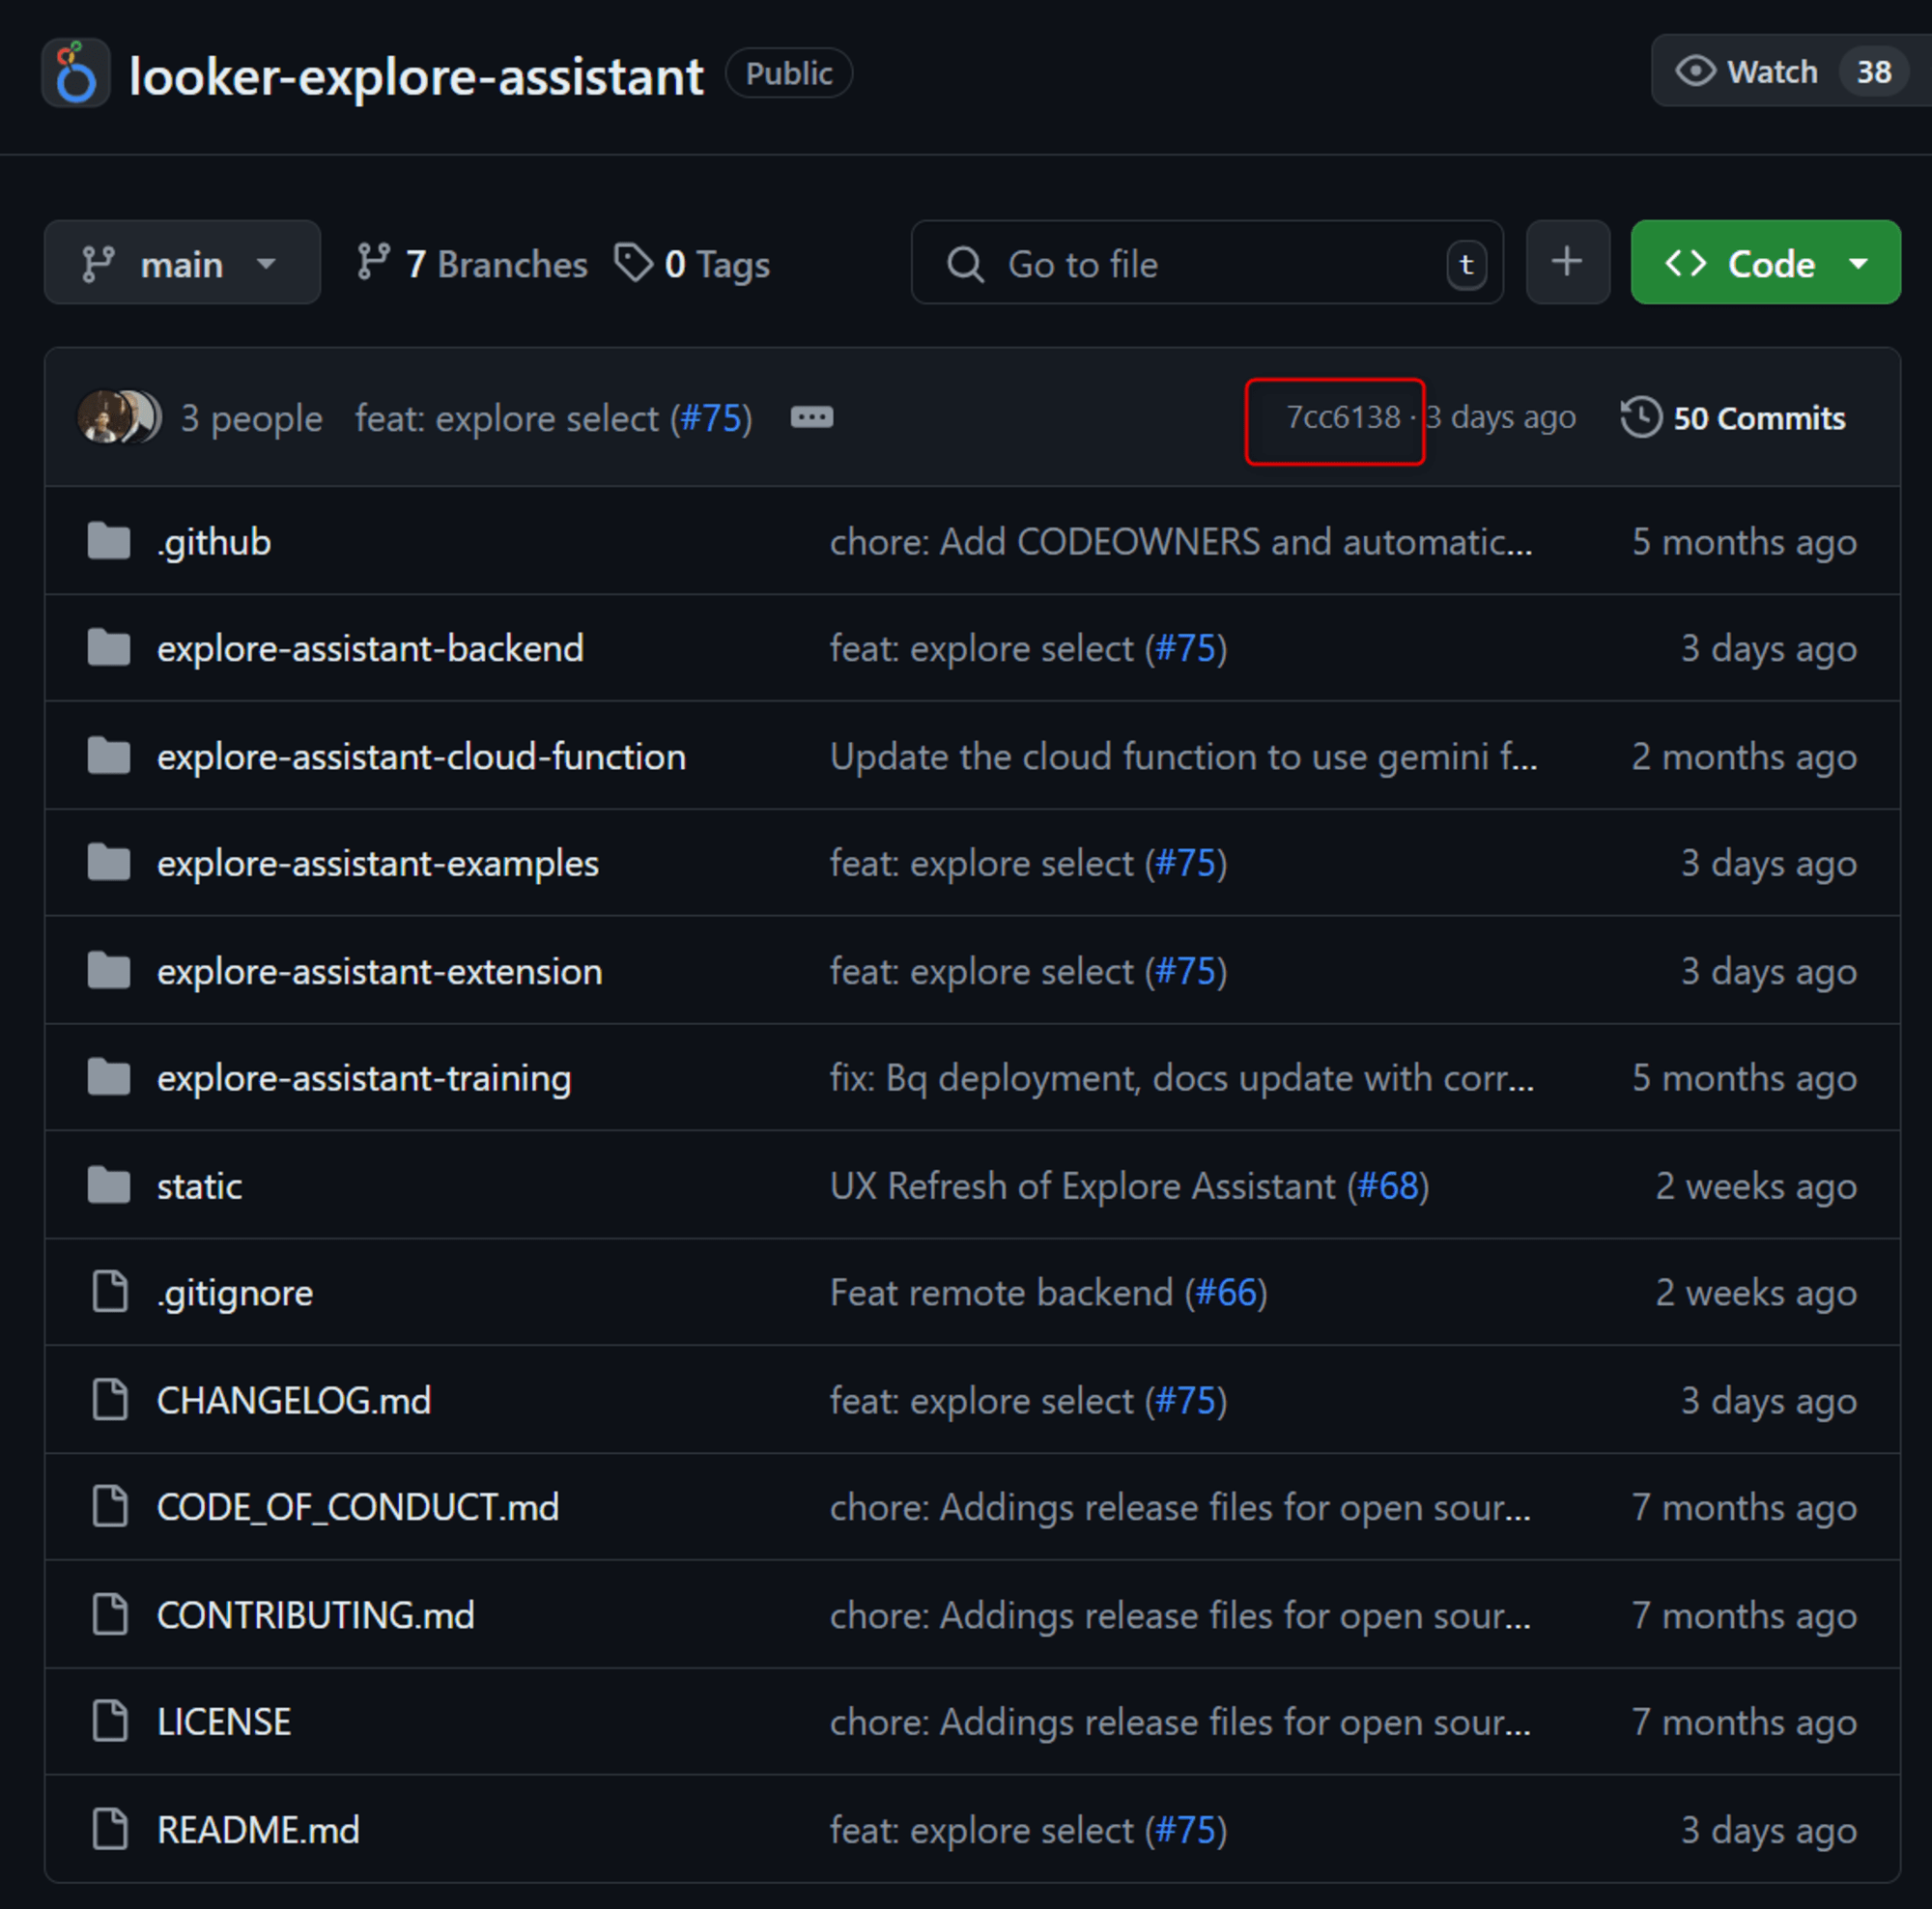Click the explore-assistant-cloud-function folder icon
The image size is (1932, 1909).
coord(108,756)
